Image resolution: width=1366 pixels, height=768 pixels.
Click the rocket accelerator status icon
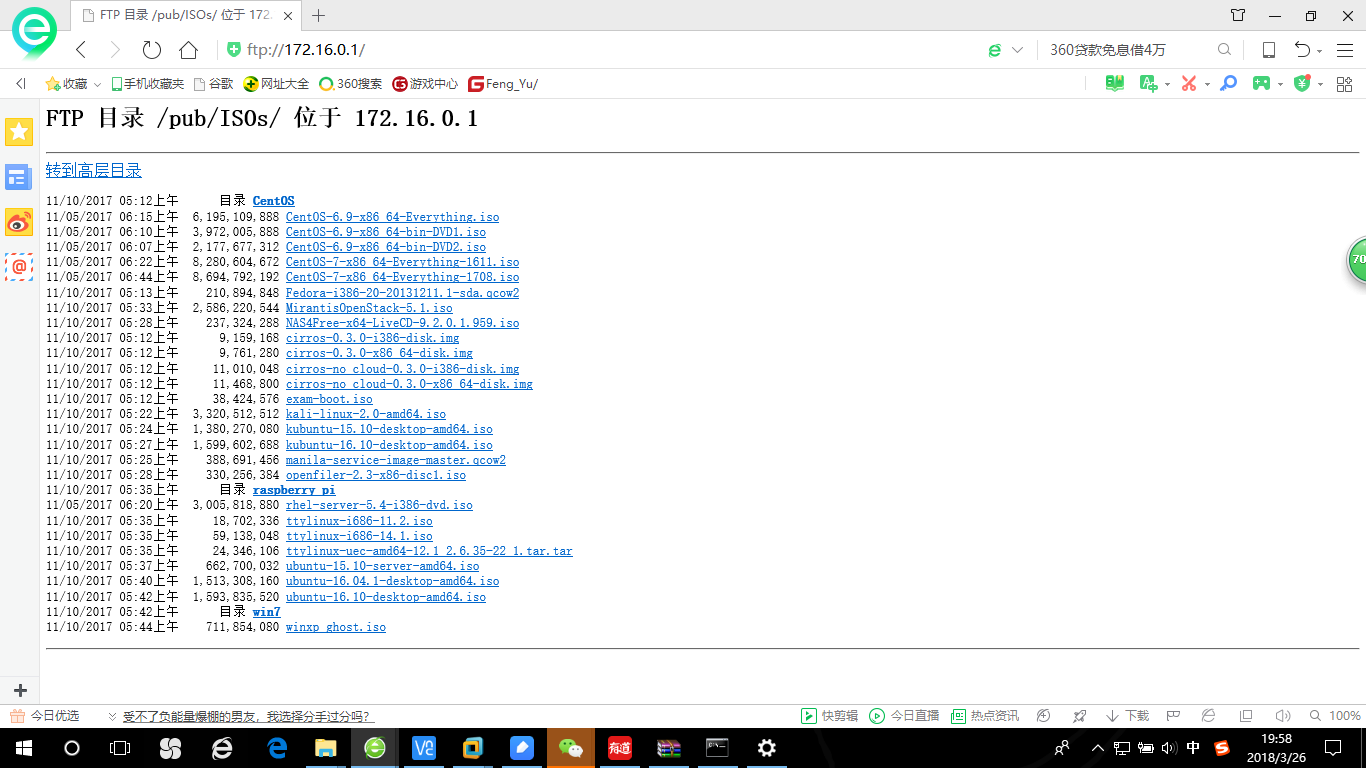(1079, 716)
